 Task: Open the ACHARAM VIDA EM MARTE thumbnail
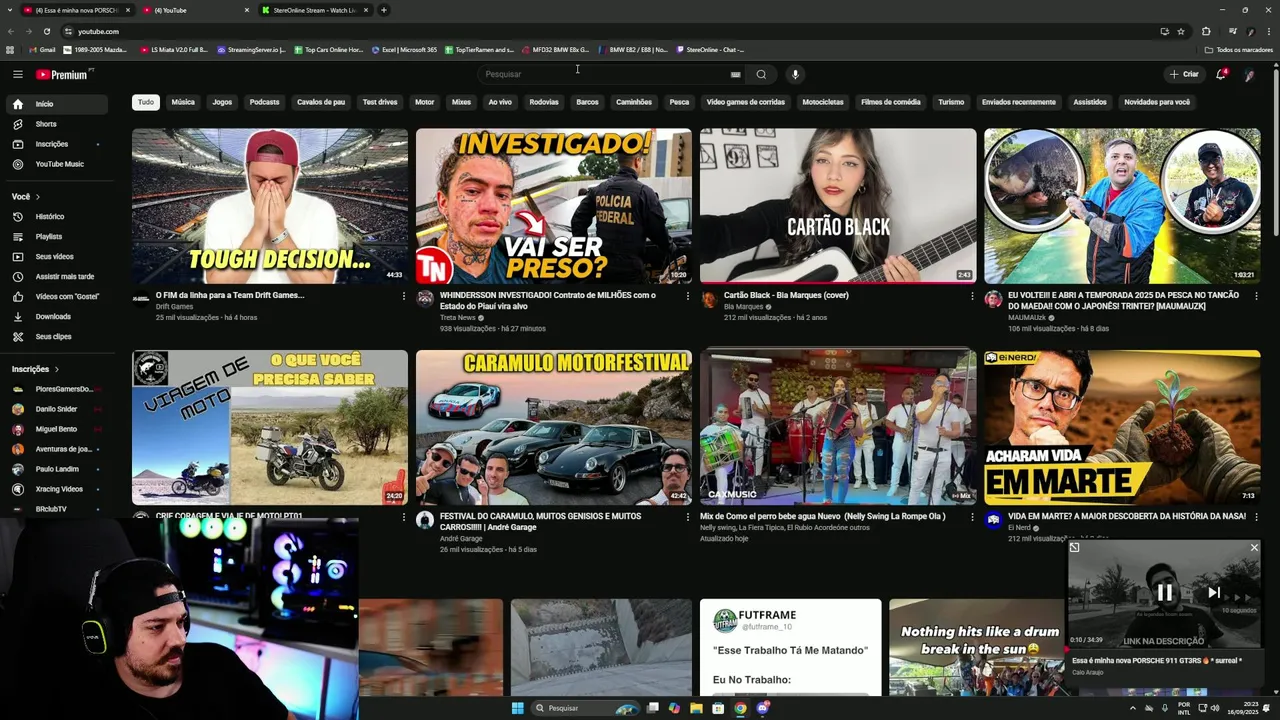pyautogui.click(x=1122, y=427)
